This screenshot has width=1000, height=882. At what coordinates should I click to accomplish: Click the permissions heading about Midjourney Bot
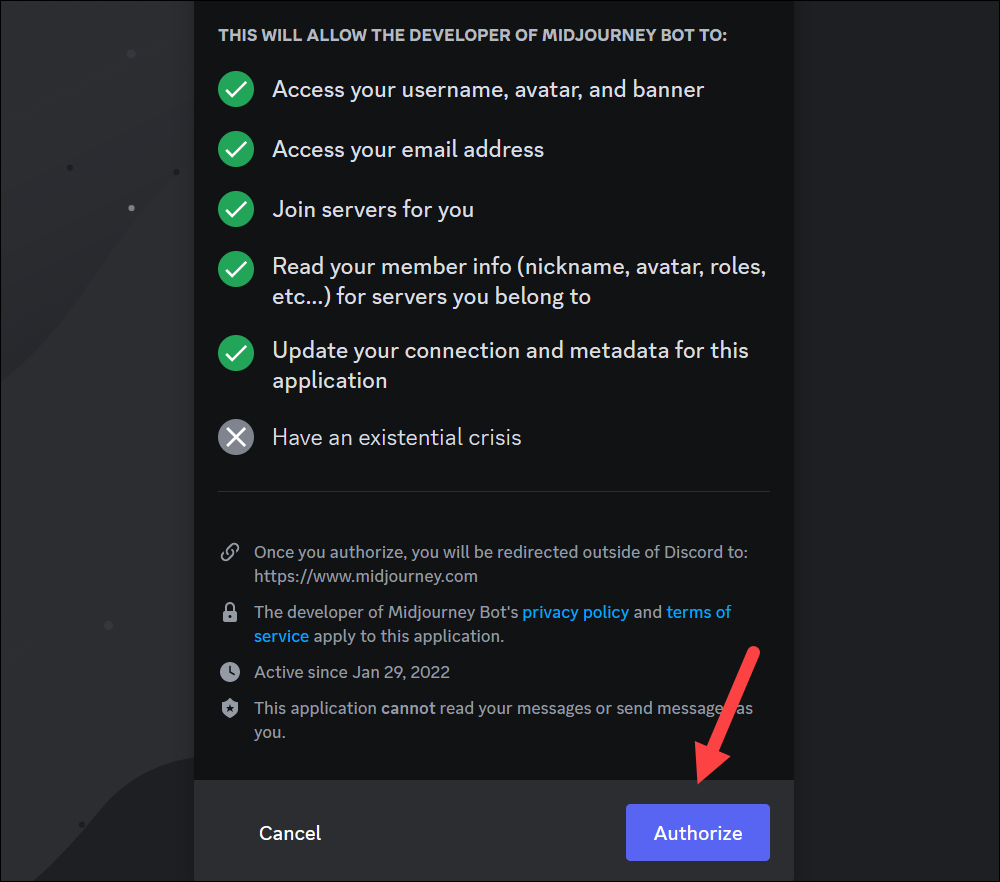(x=473, y=35)
